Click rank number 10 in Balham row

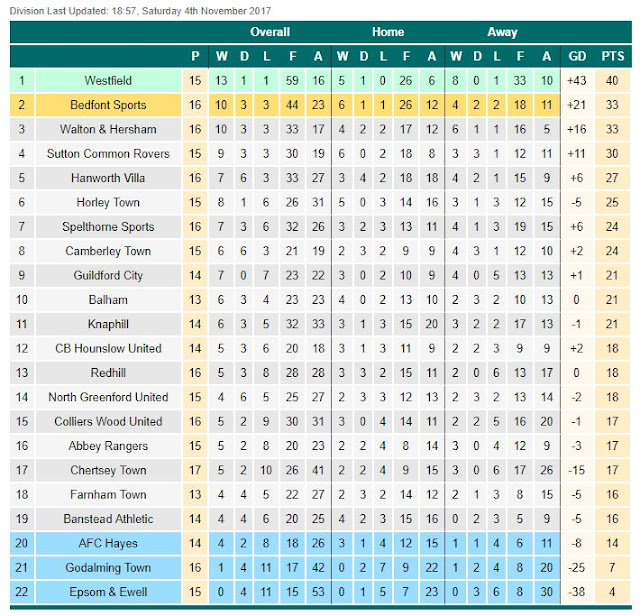point(22,300)
